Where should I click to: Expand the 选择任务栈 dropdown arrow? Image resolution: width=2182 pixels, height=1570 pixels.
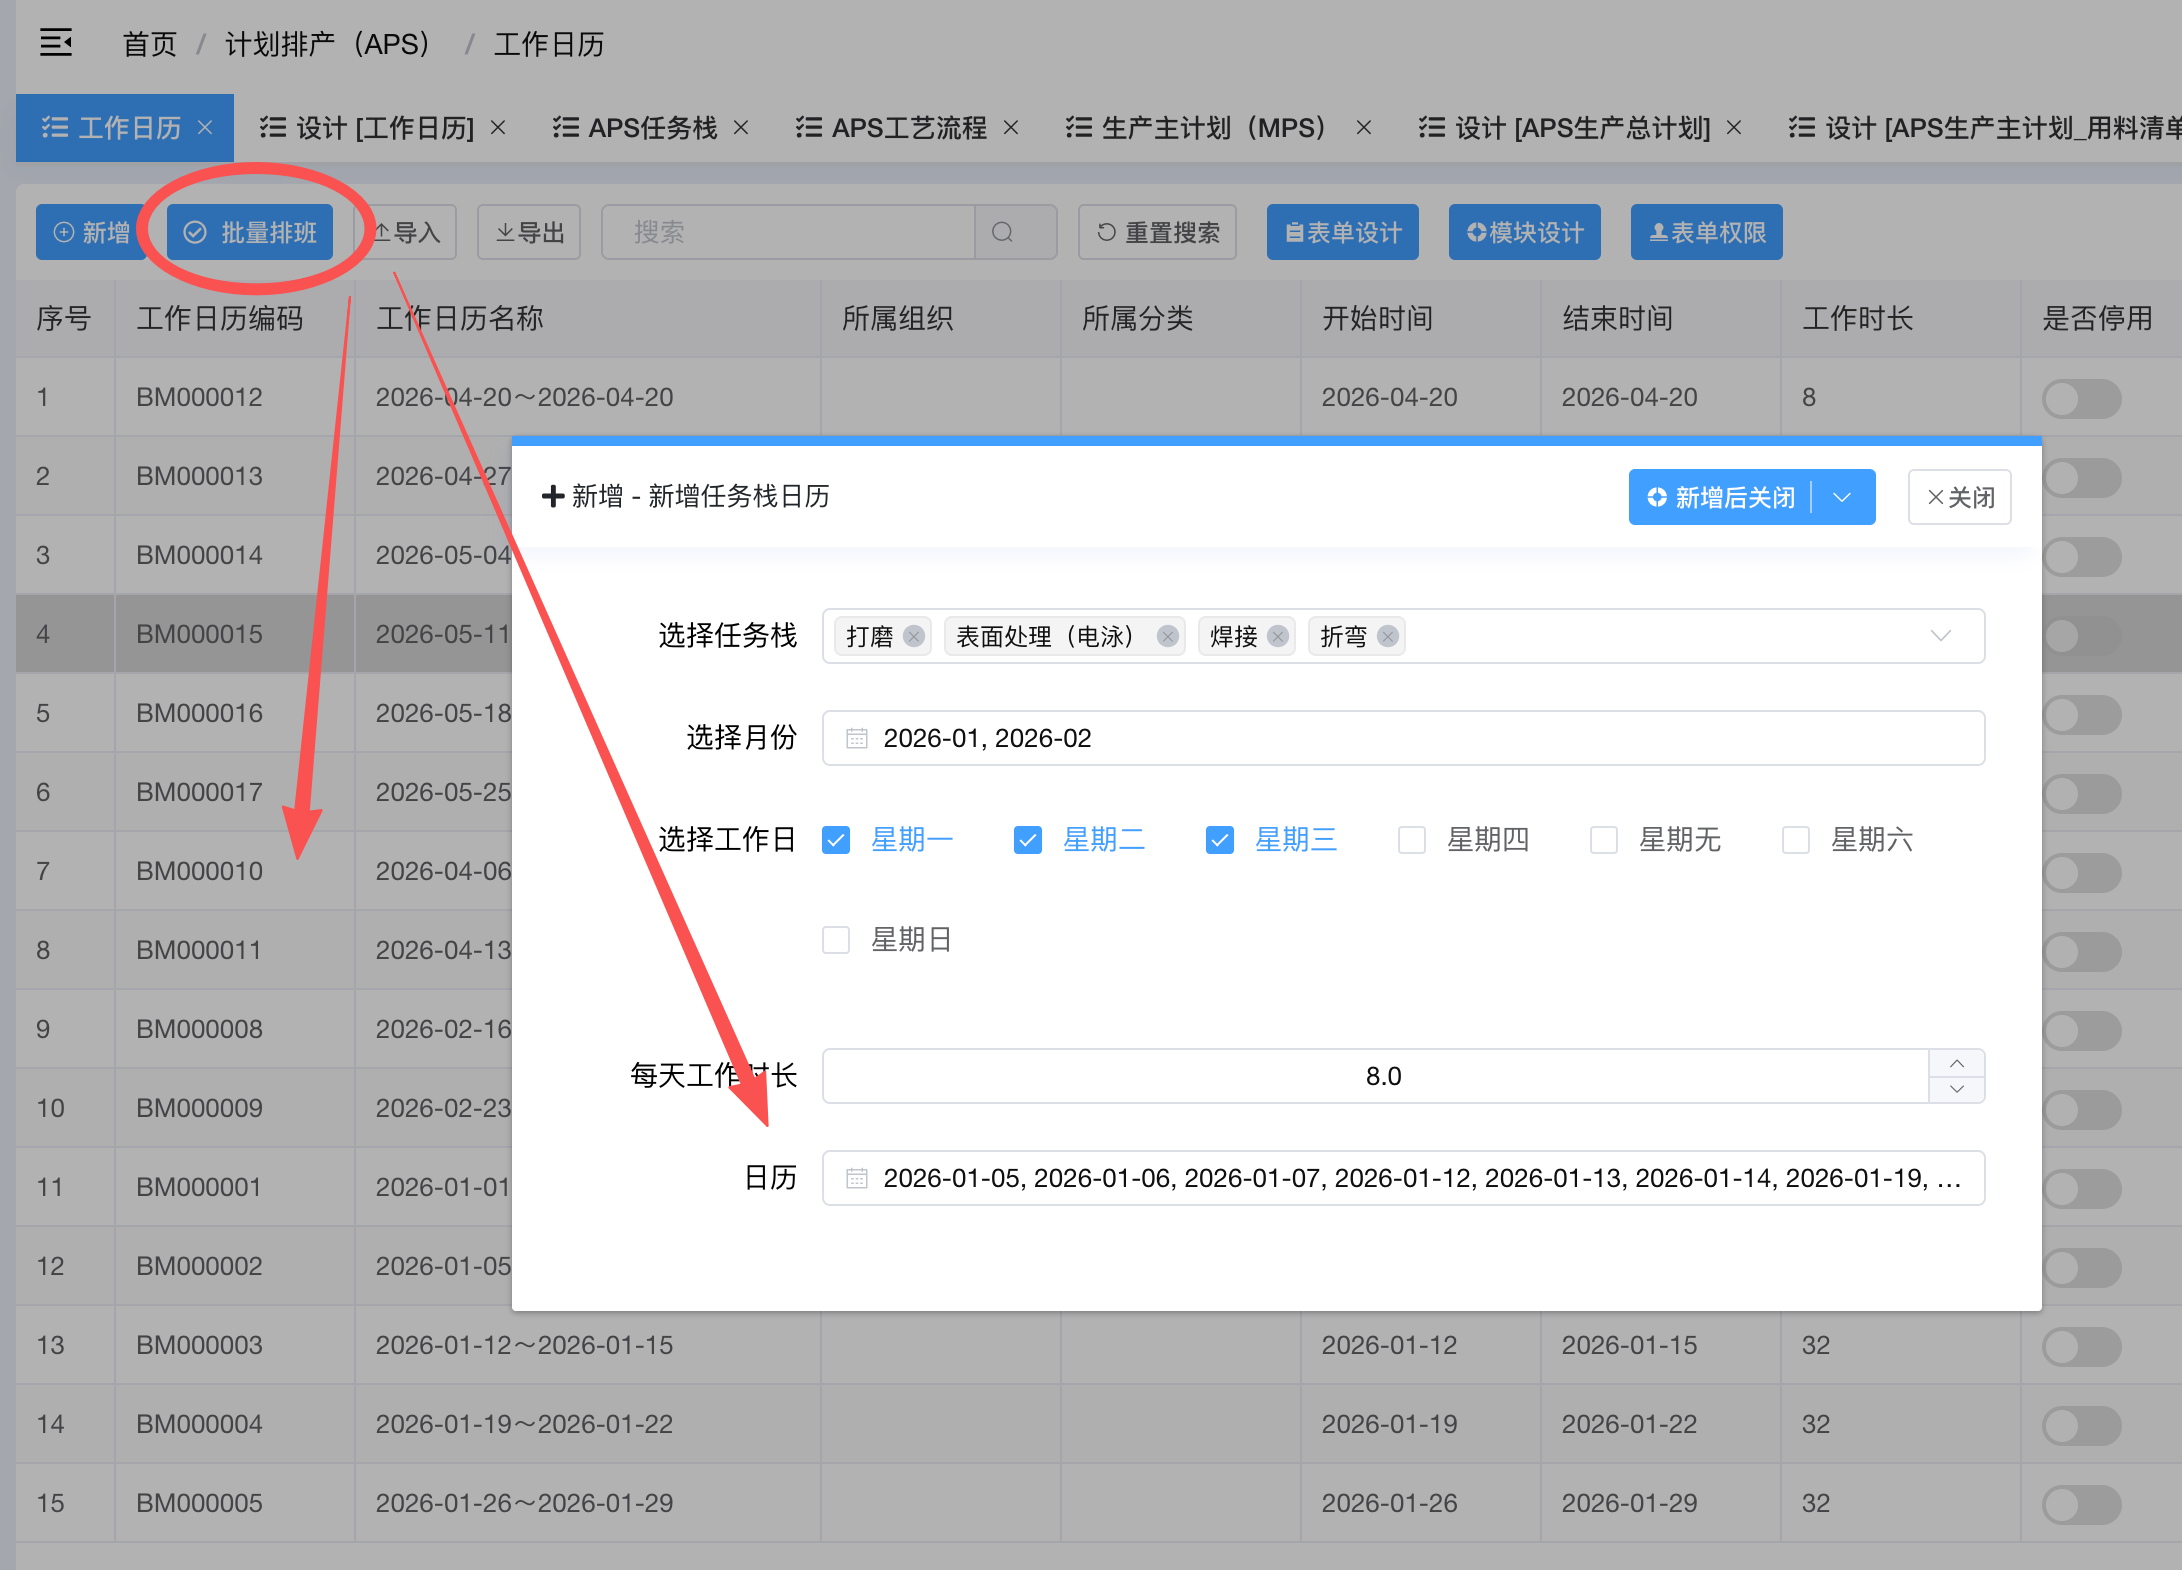(x=1940, y=636)
